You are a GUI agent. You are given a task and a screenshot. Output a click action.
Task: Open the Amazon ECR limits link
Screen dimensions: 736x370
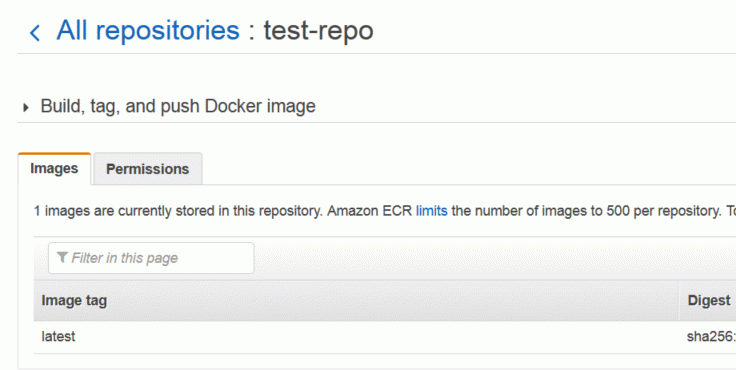(431, 211)
